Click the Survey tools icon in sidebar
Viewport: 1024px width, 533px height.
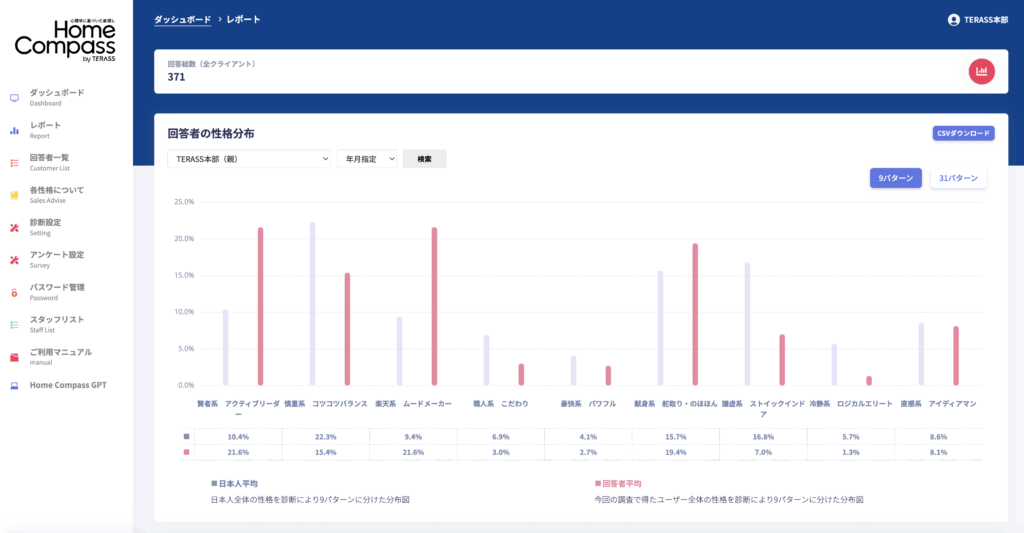pyautogui.click(x=14, y=260)
